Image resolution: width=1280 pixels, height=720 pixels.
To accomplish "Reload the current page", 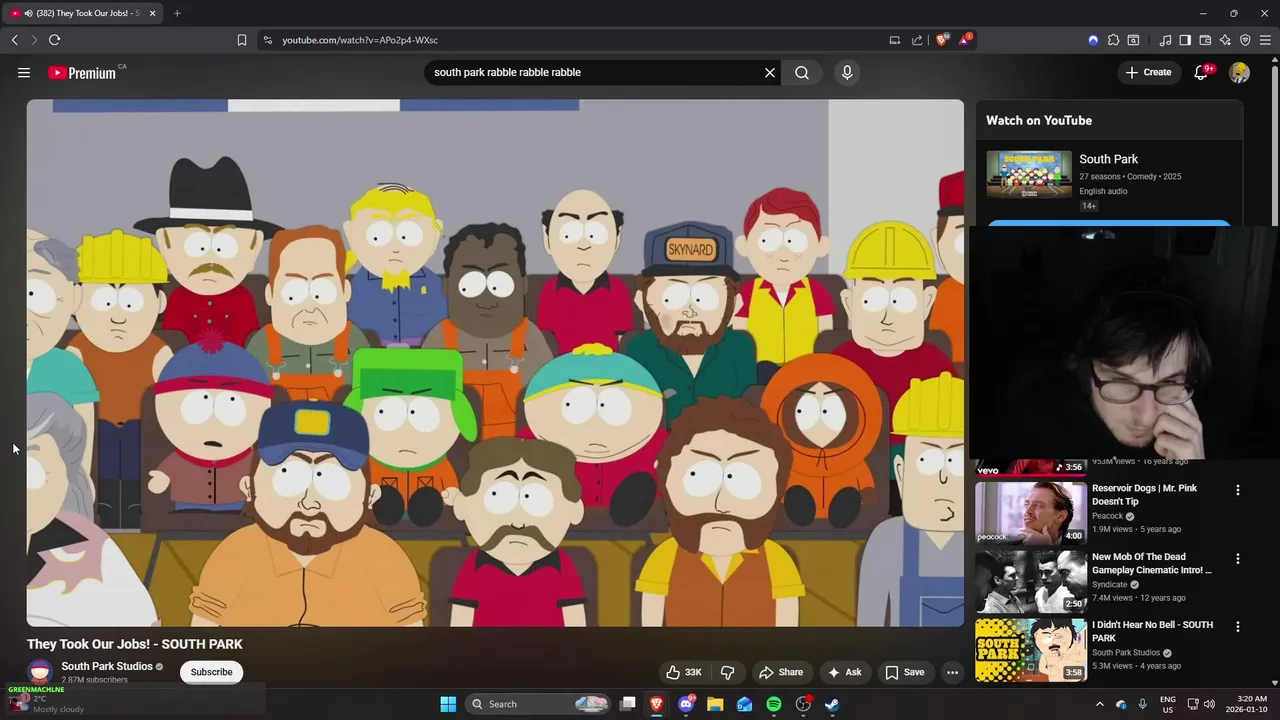I will pos(54,40).
